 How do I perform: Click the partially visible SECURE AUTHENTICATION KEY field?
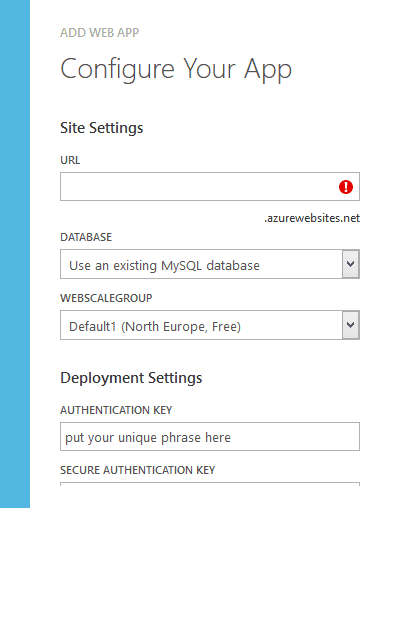tap(210, 484)
